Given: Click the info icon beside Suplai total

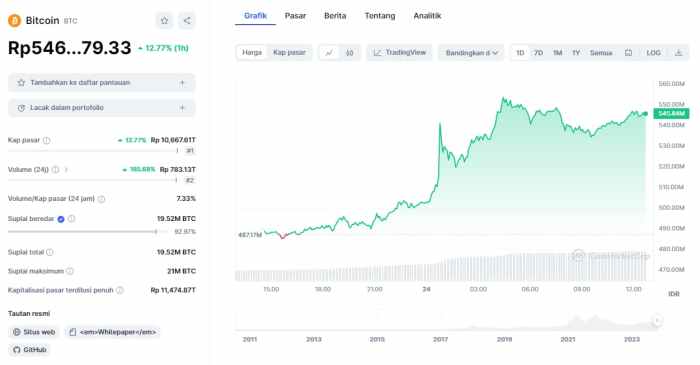Looking at the screenshot, I should click(50, 252).
